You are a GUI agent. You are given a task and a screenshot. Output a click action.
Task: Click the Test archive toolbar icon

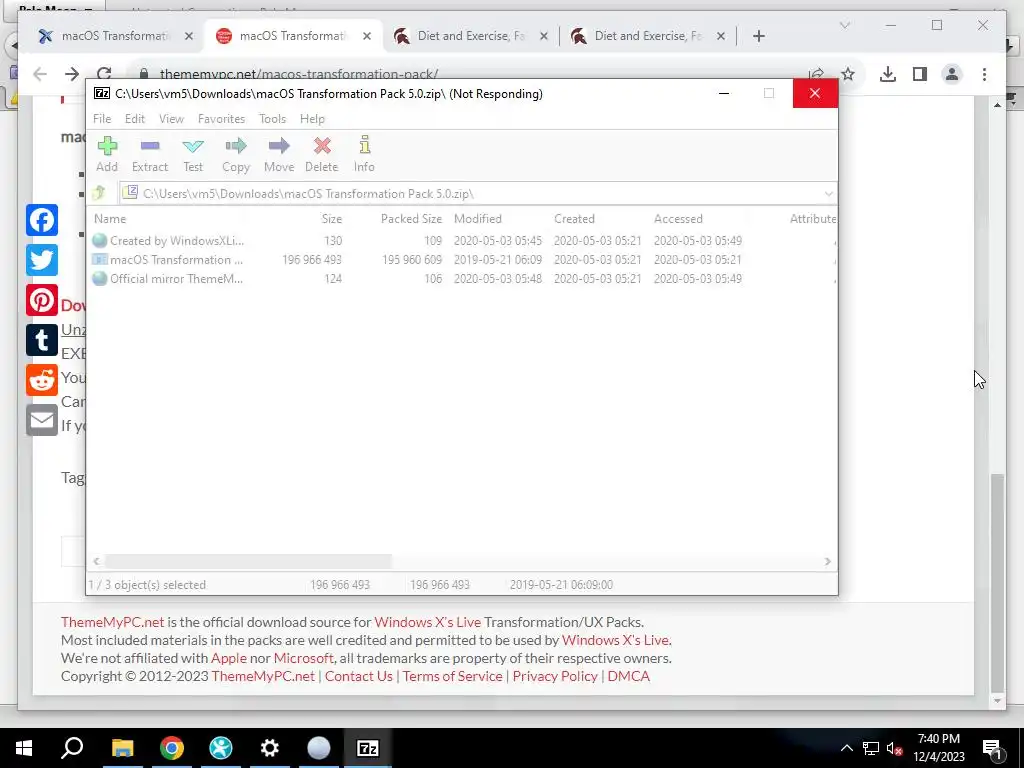[x=193, y=154]
